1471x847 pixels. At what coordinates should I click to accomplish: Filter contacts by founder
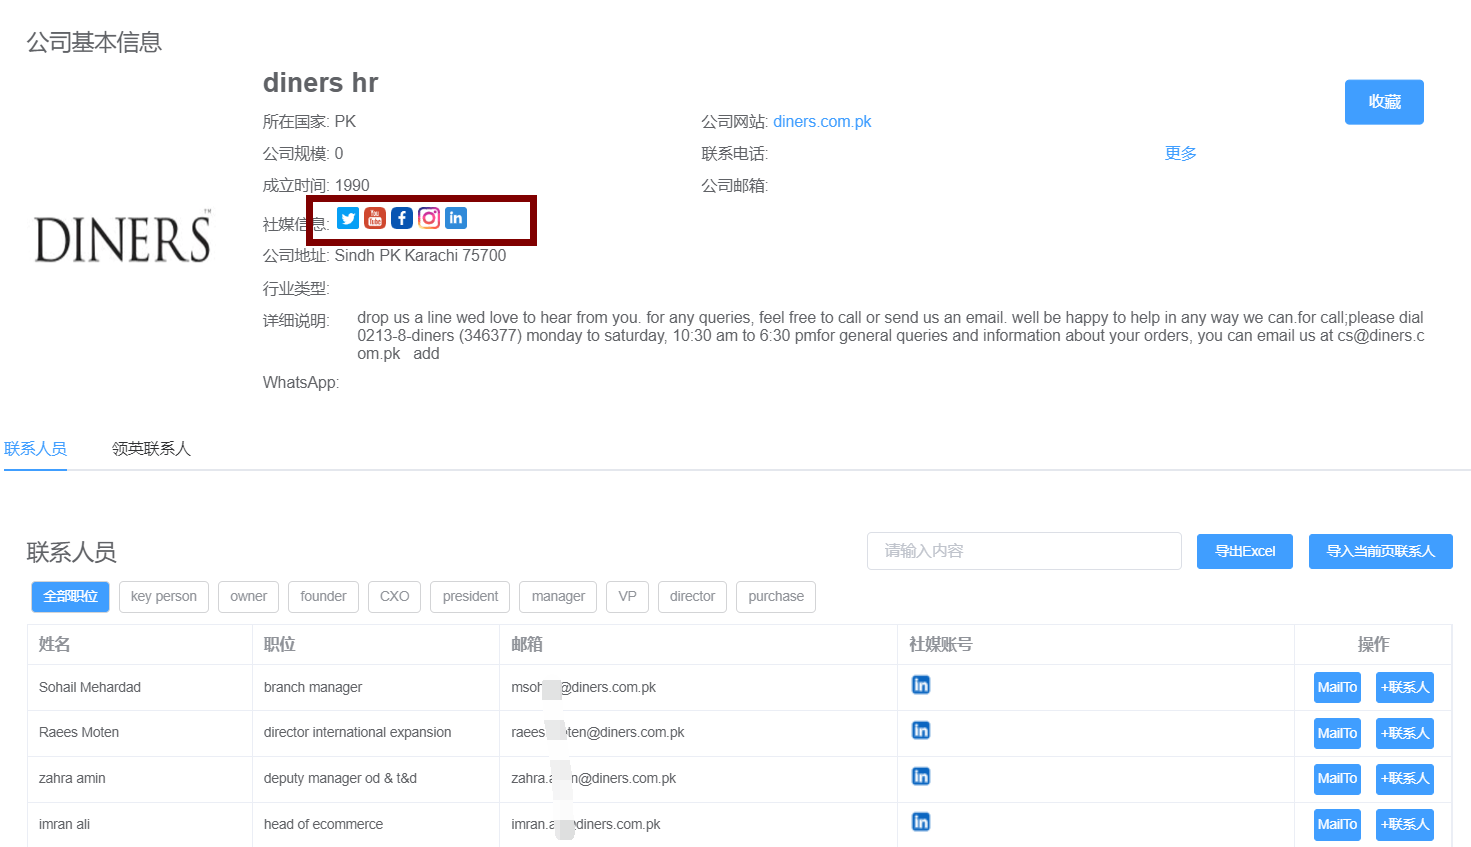(x=323, y=596)
